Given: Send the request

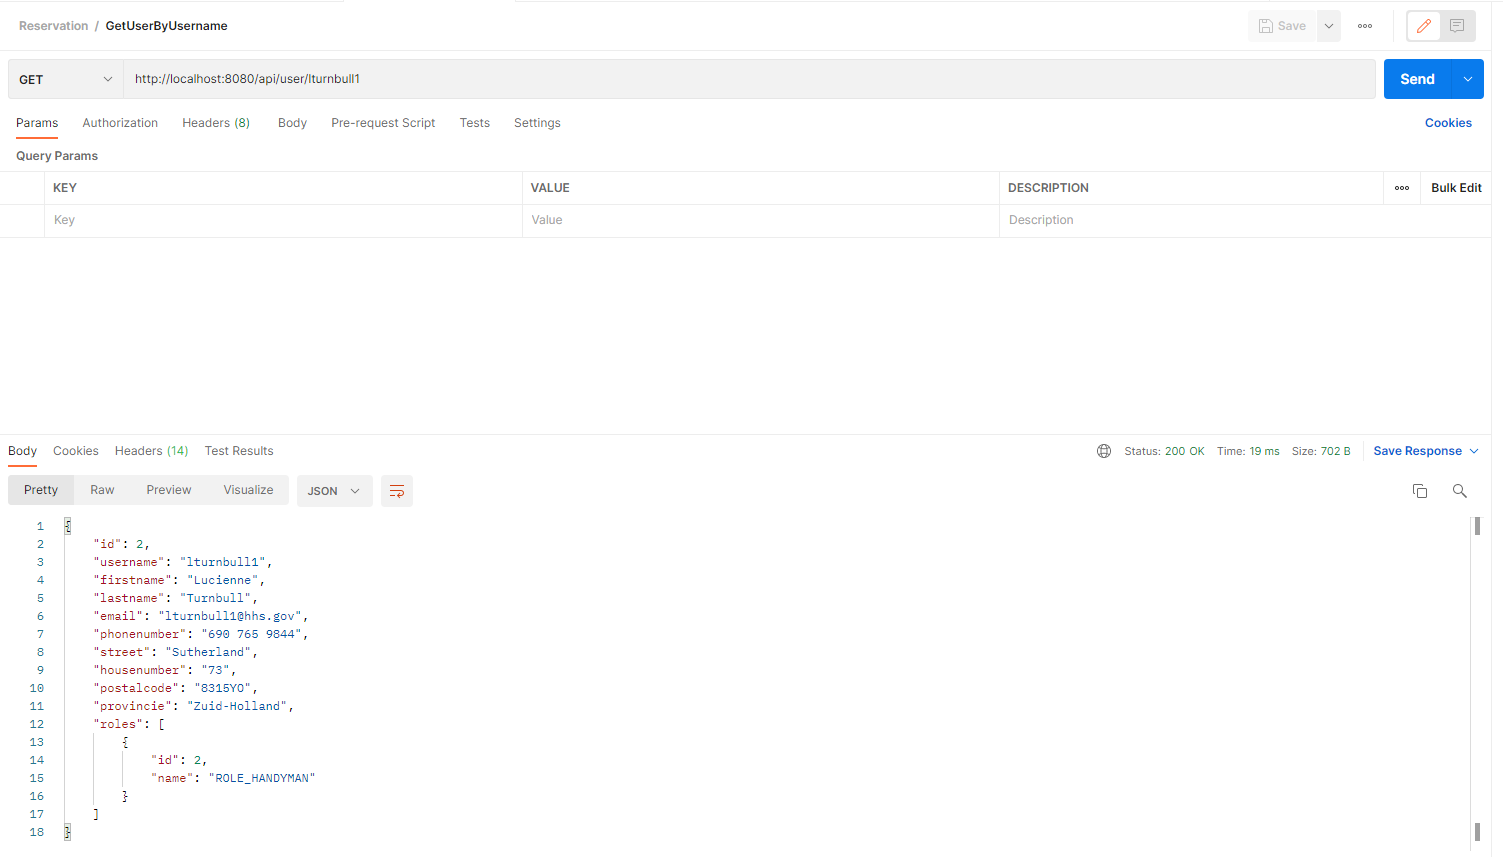Looking at the screenshot, I should pos(1417,79).
